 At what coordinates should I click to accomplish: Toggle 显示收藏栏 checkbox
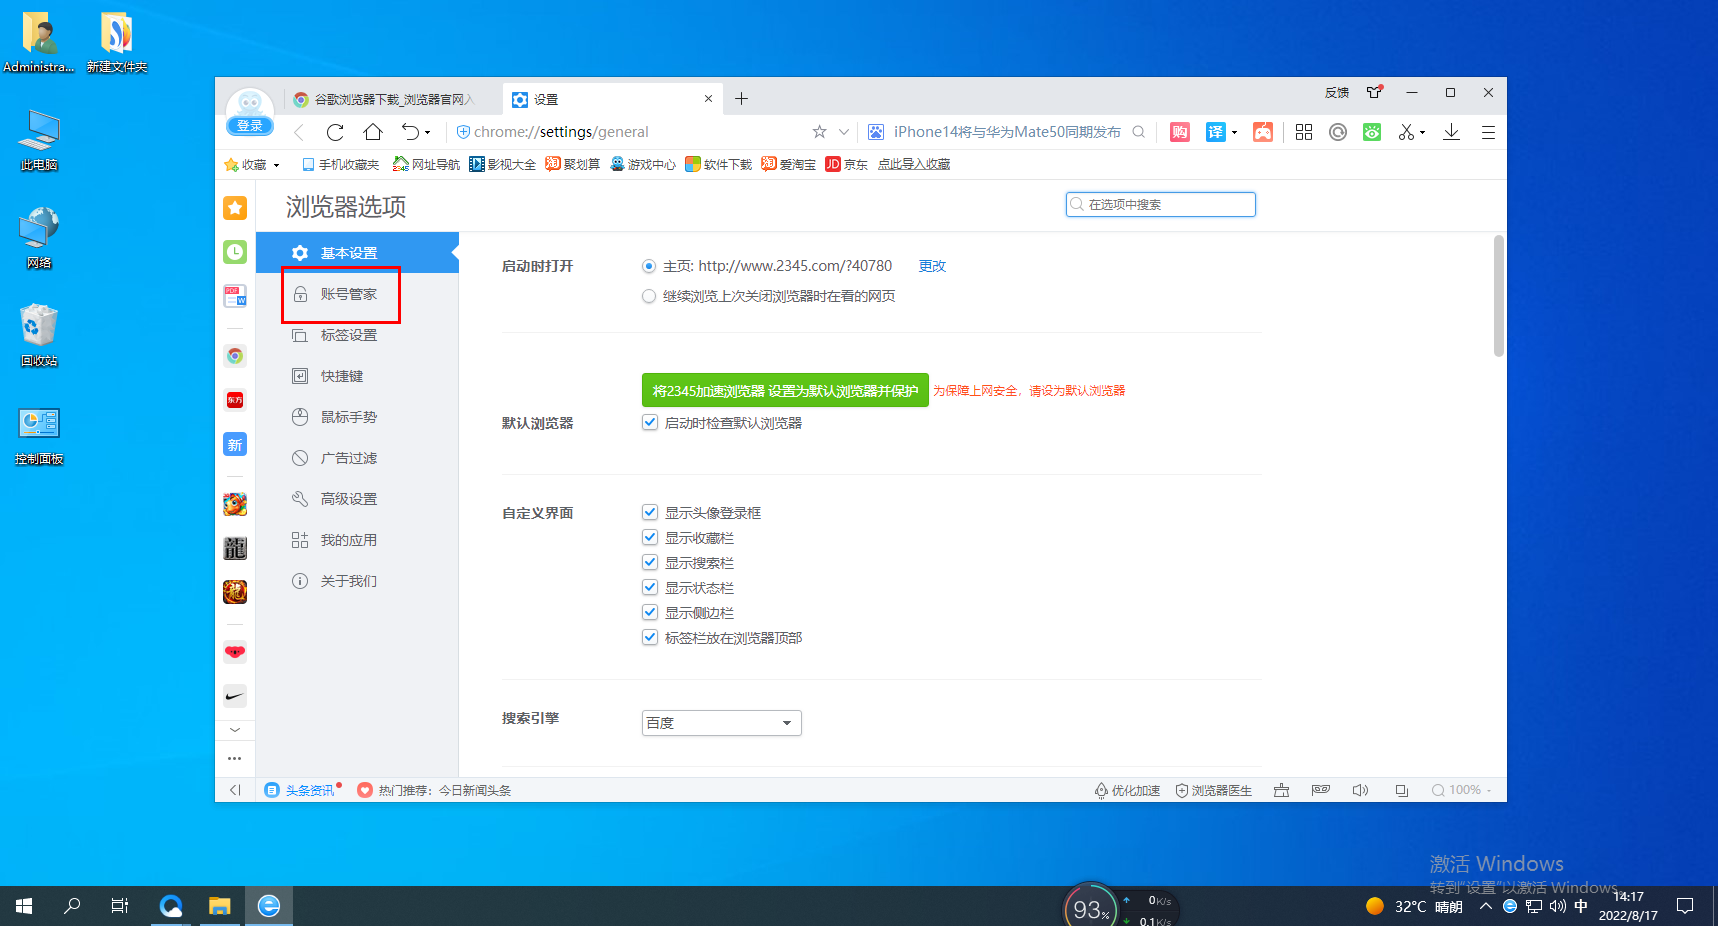coord(650,537)
